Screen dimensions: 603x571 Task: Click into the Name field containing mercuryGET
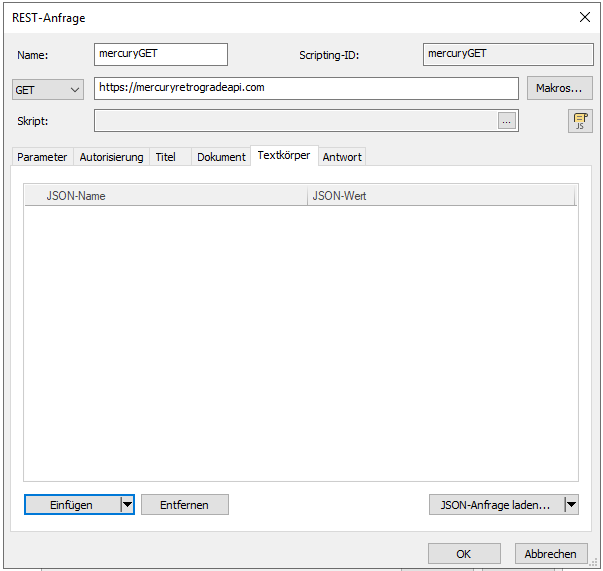coord(160,54)
